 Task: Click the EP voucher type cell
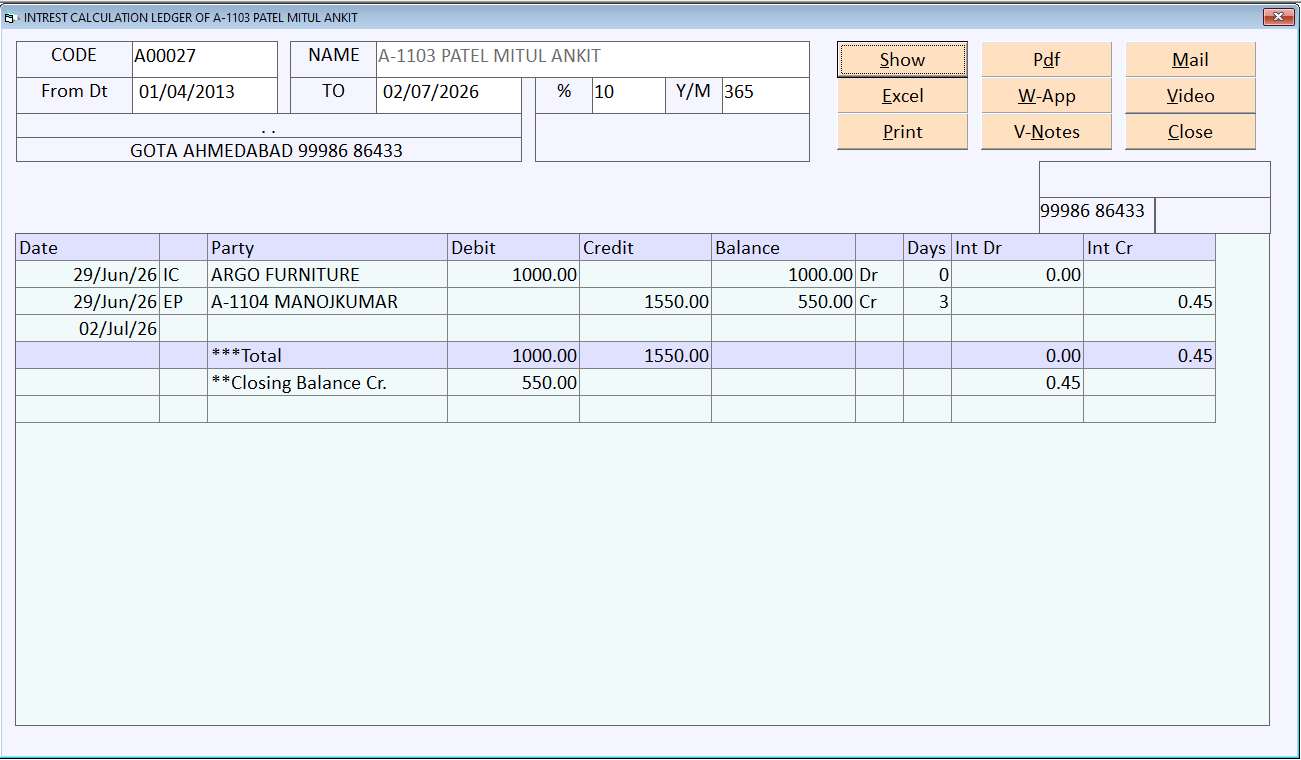click(x=183, y=302)
